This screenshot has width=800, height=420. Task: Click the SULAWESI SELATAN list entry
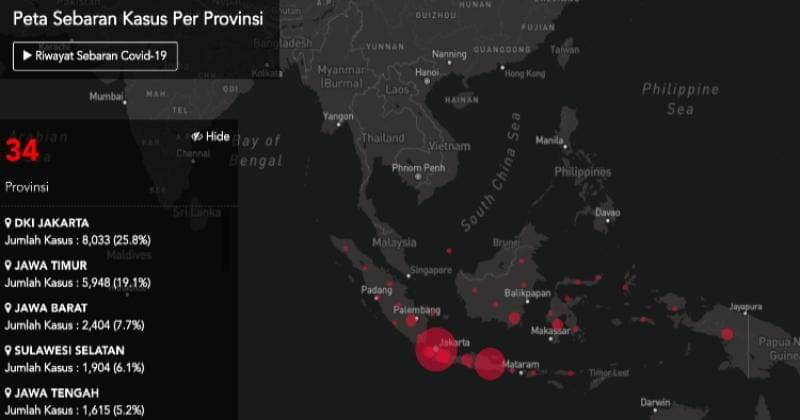click(68, 351)
